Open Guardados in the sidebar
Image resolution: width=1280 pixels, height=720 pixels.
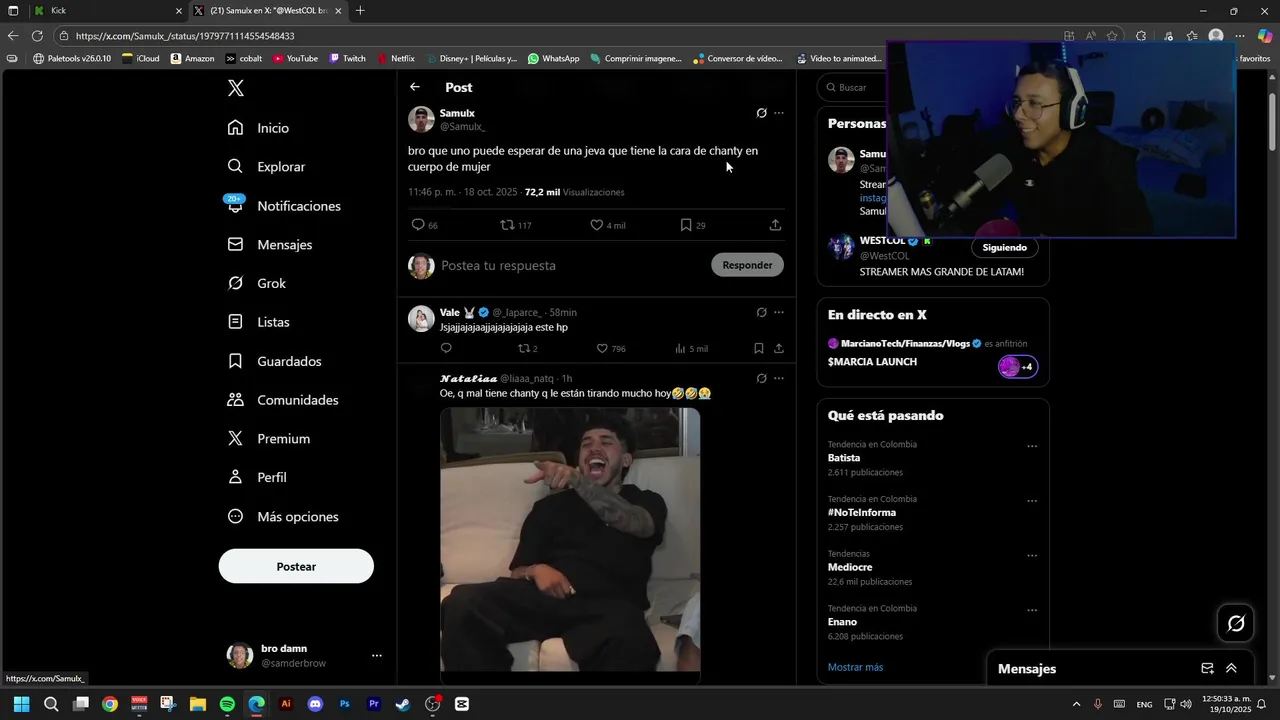275,361
